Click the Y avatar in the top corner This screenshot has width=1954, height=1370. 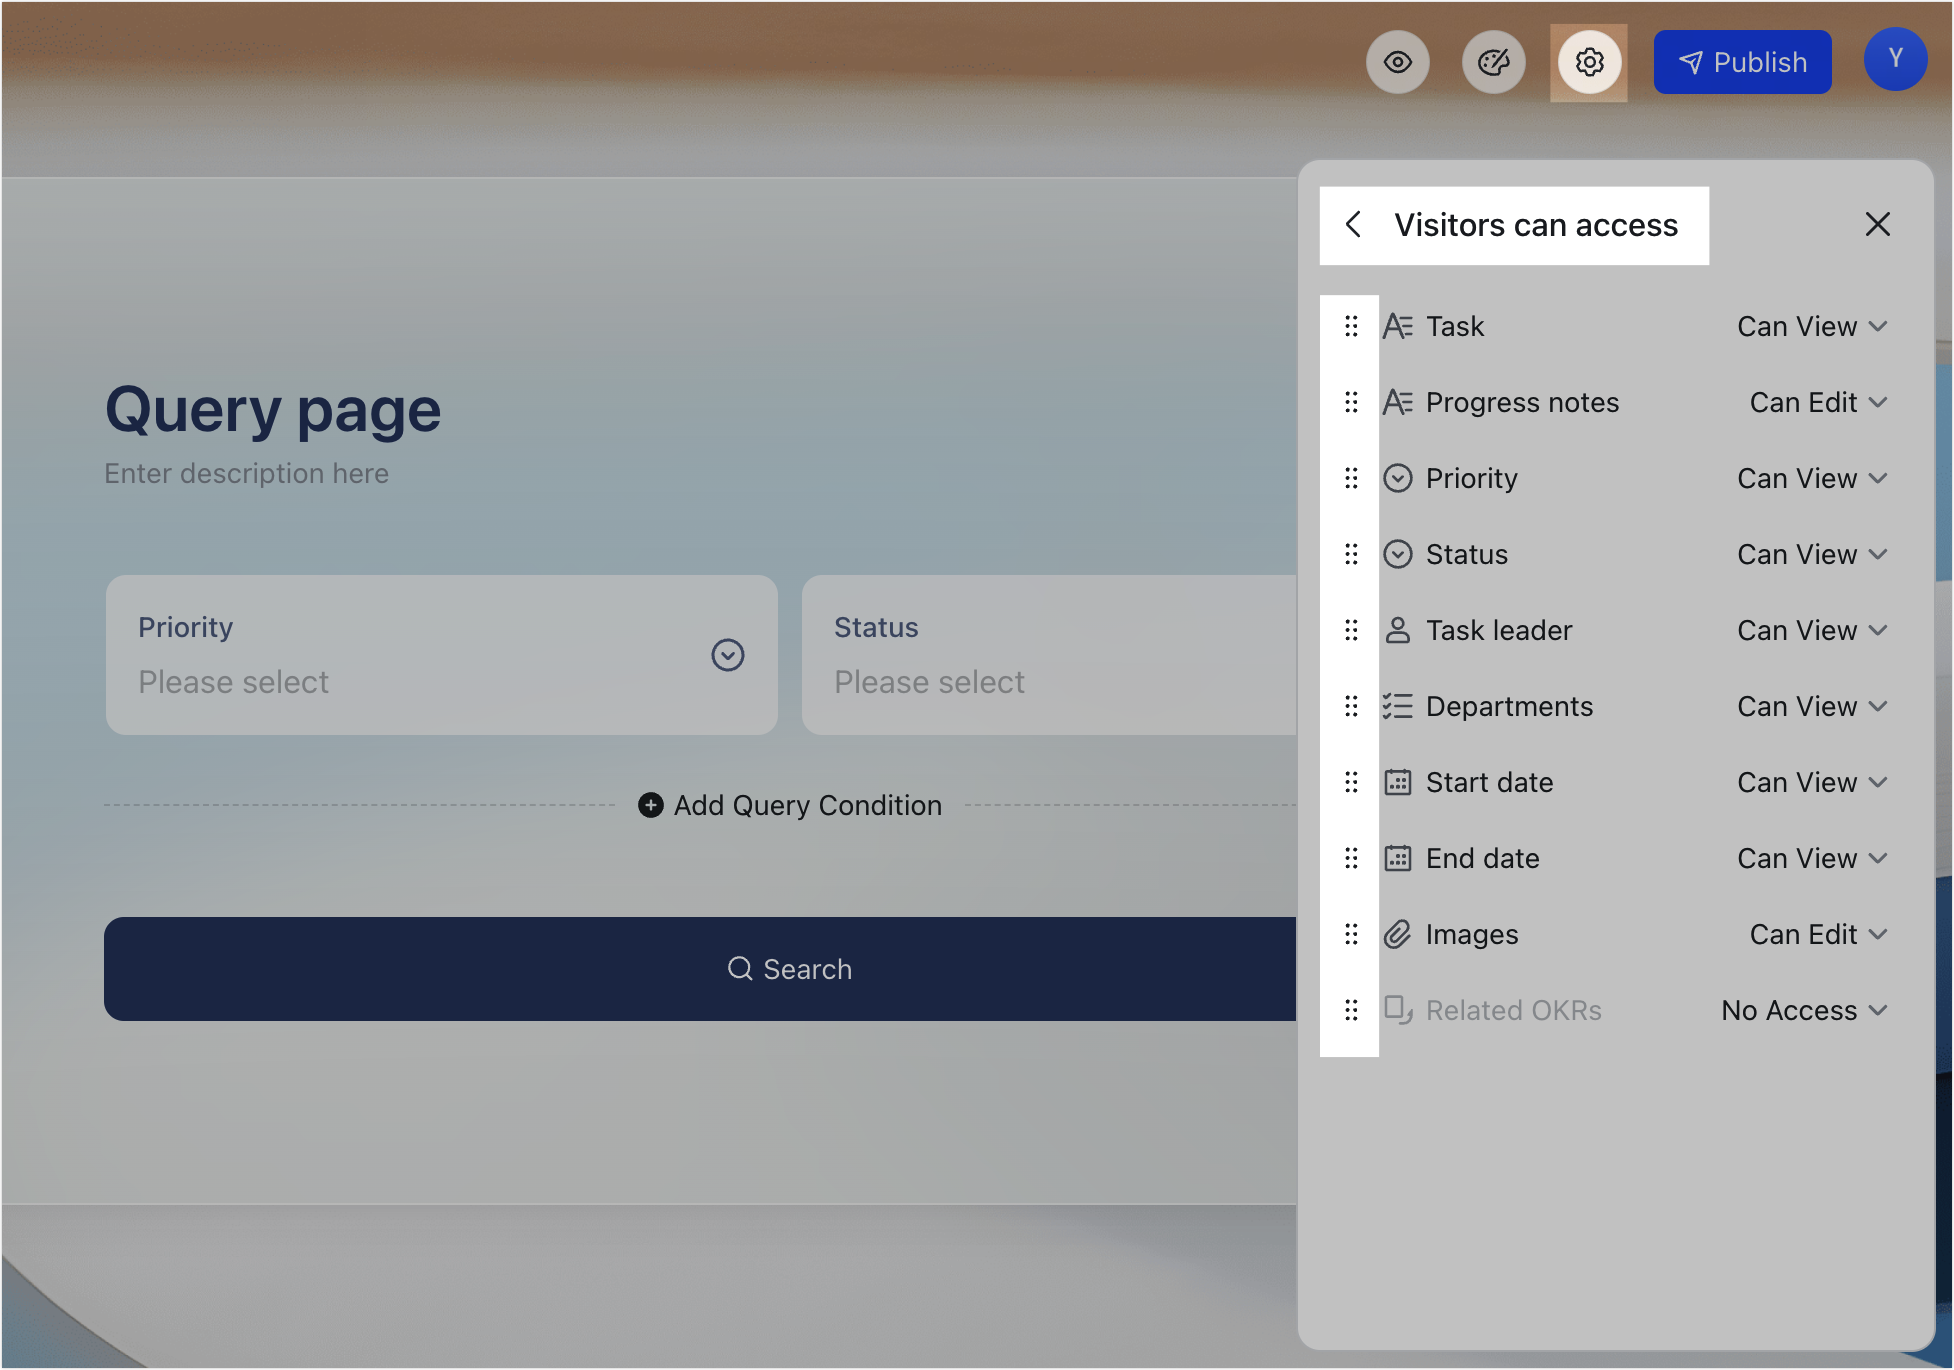[1895, 59]
